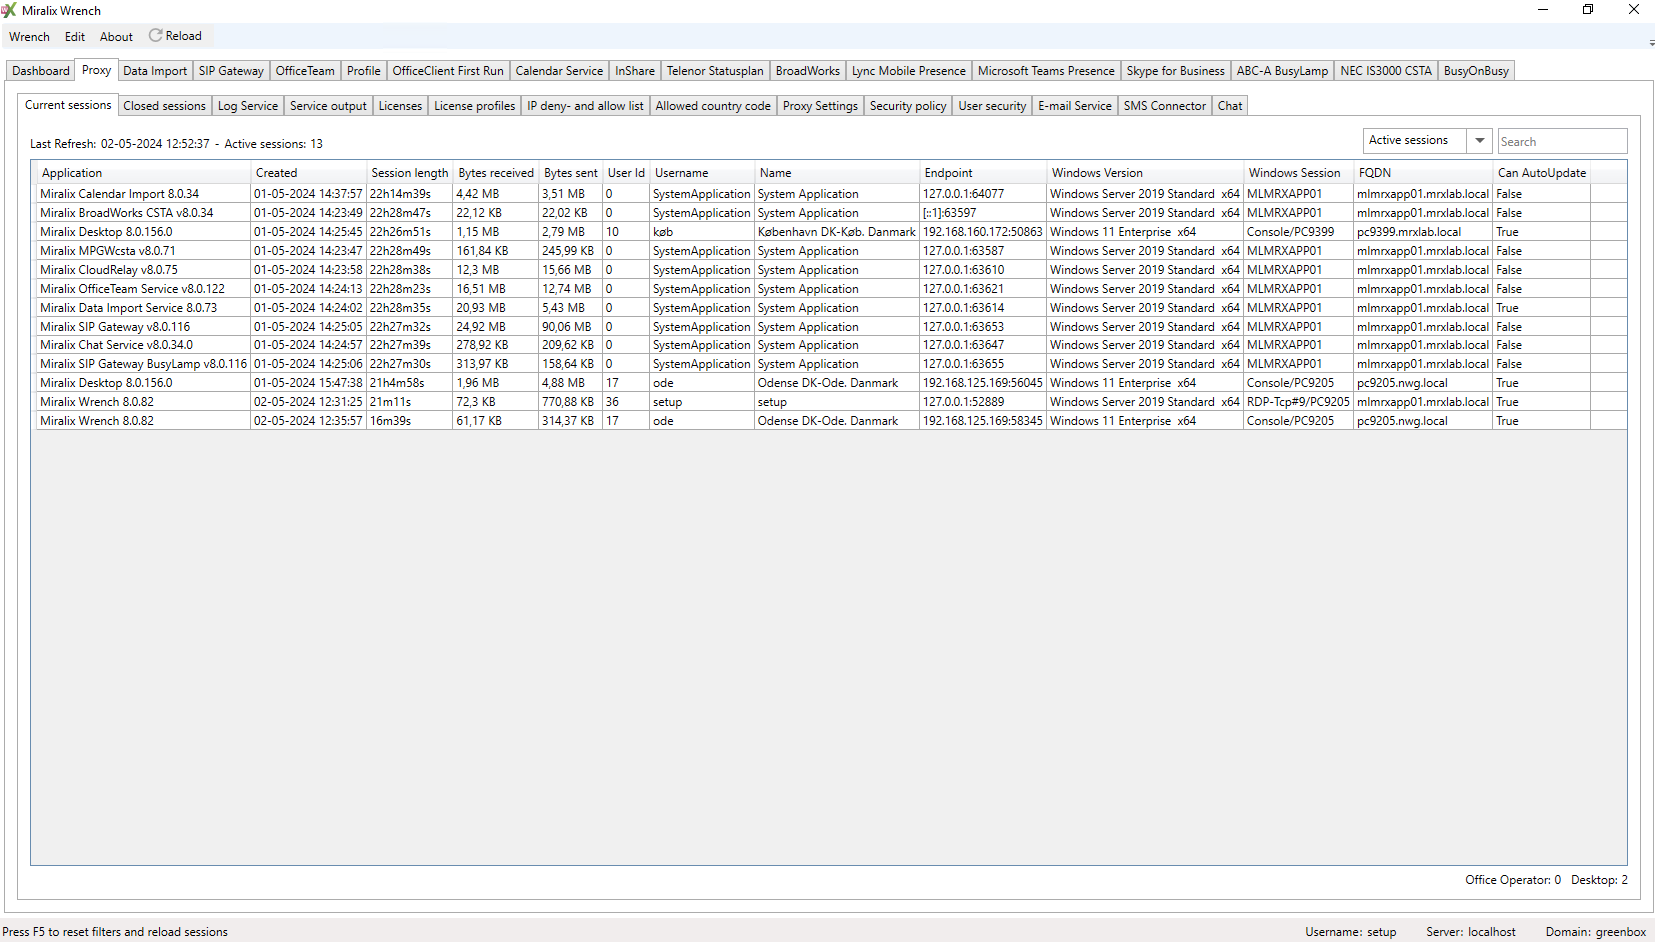Open Microsoft Teams Presence tab
The height and width of the screenshot is (942, 1655).
[x=1046, y=71]
